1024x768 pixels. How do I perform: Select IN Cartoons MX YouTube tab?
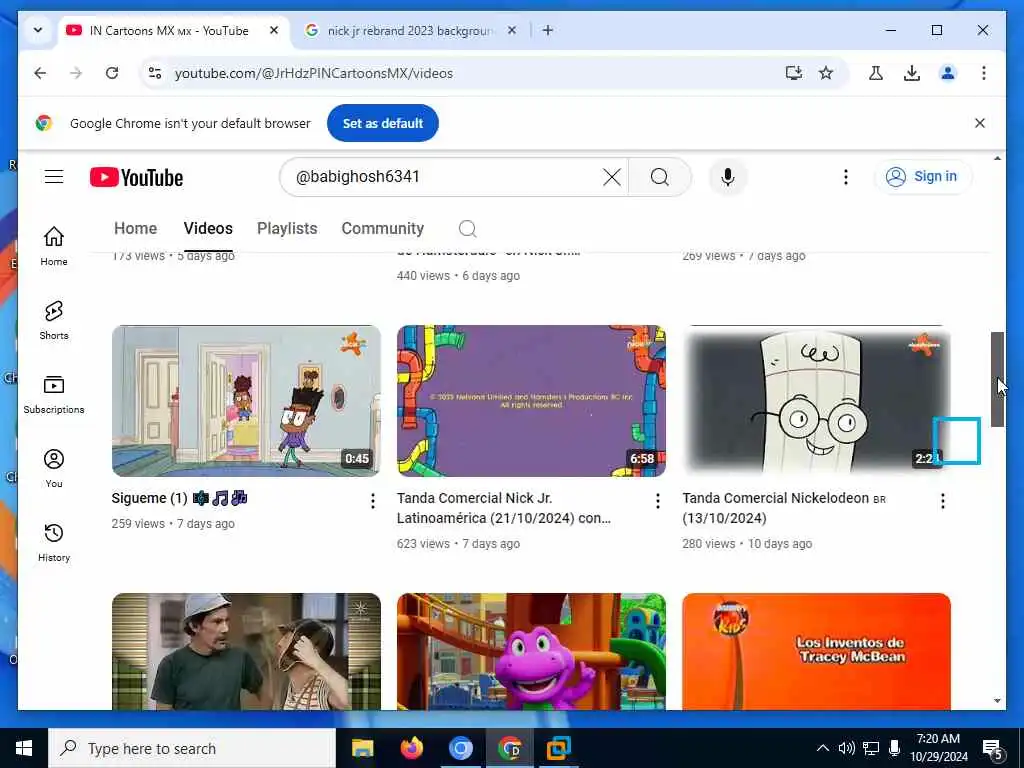click(x=170, y=31)
